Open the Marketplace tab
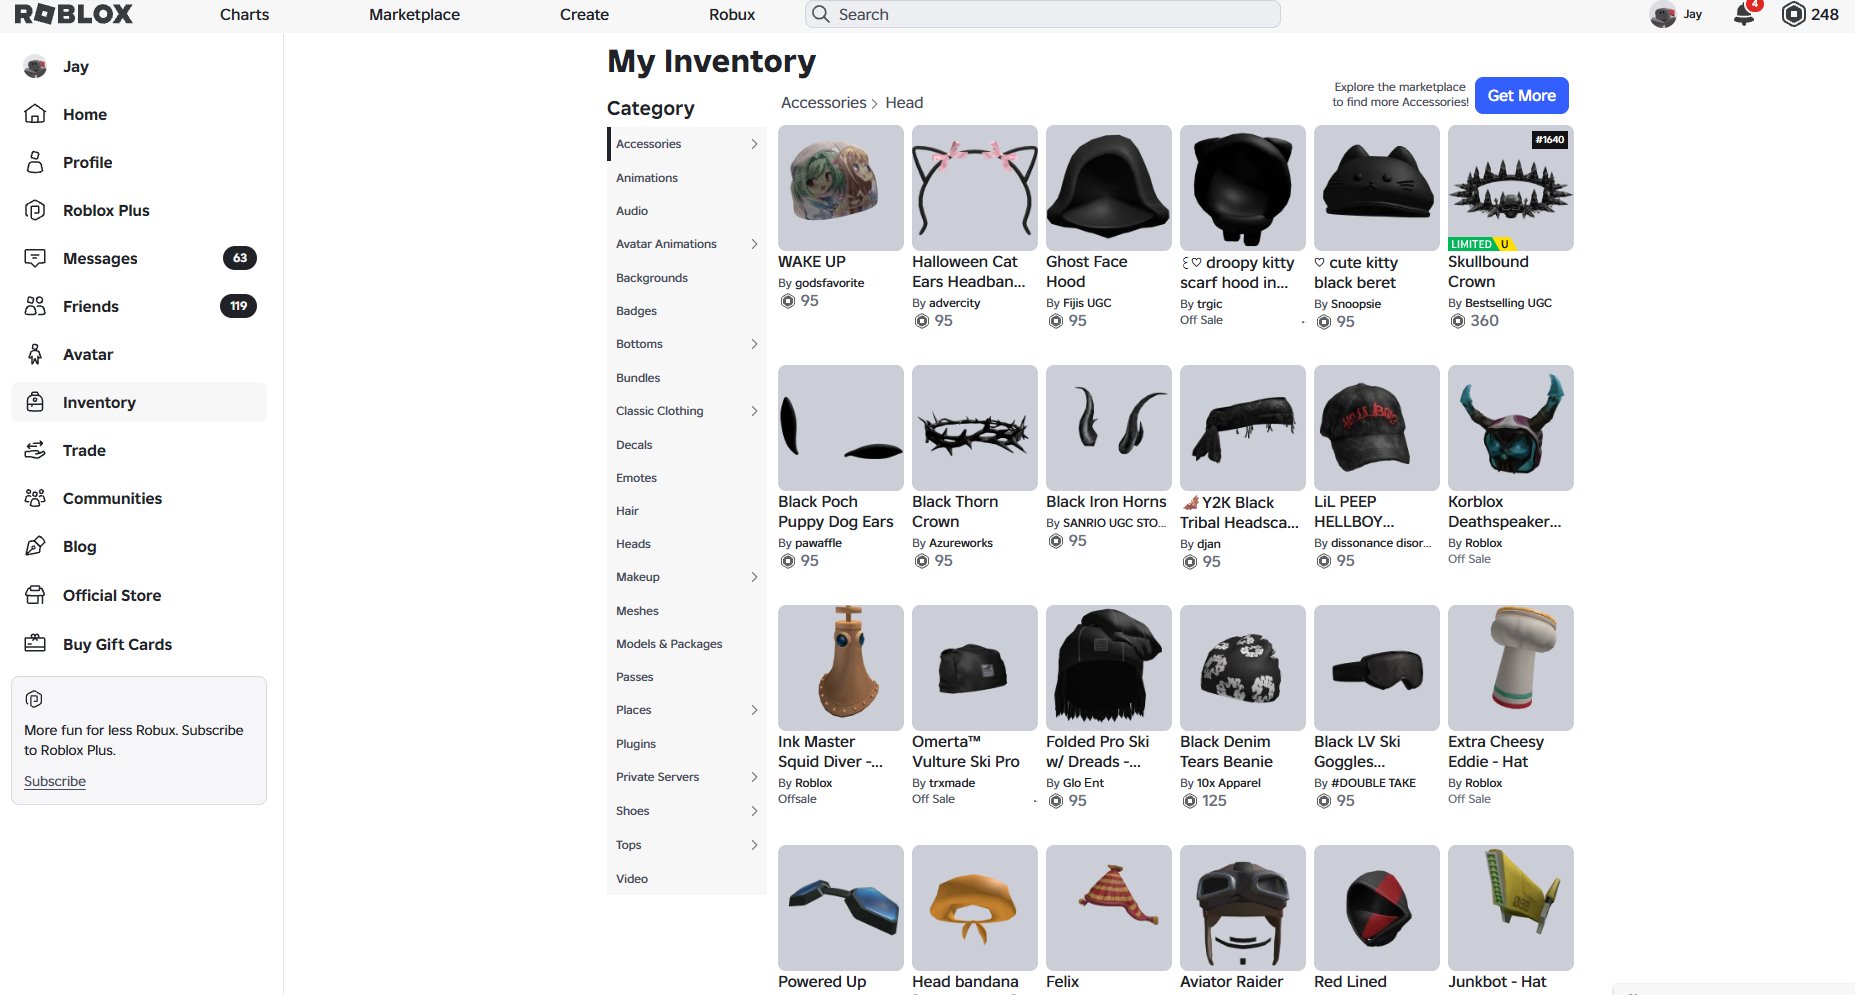1855x995 pixels. click(414, 14)
